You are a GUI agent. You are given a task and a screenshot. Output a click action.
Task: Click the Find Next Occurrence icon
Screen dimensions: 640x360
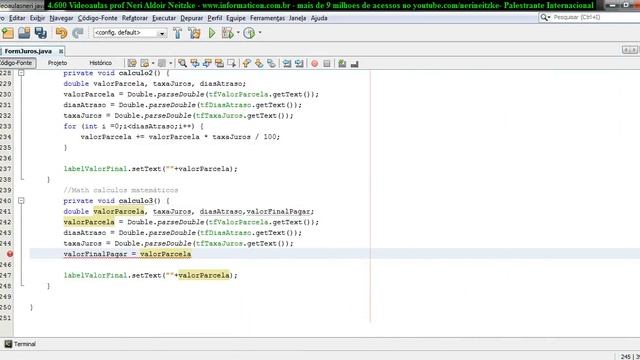[x=207, y=63]
